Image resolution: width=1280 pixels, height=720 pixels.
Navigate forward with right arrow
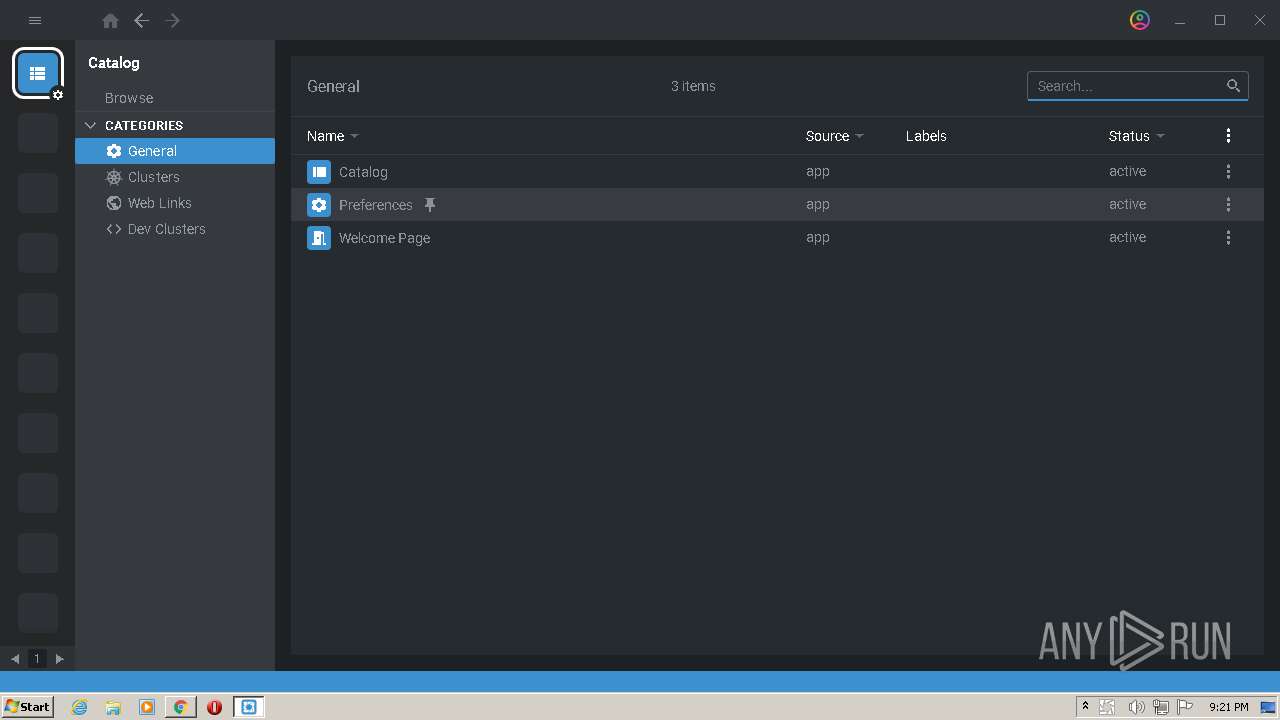pos(173,20)
